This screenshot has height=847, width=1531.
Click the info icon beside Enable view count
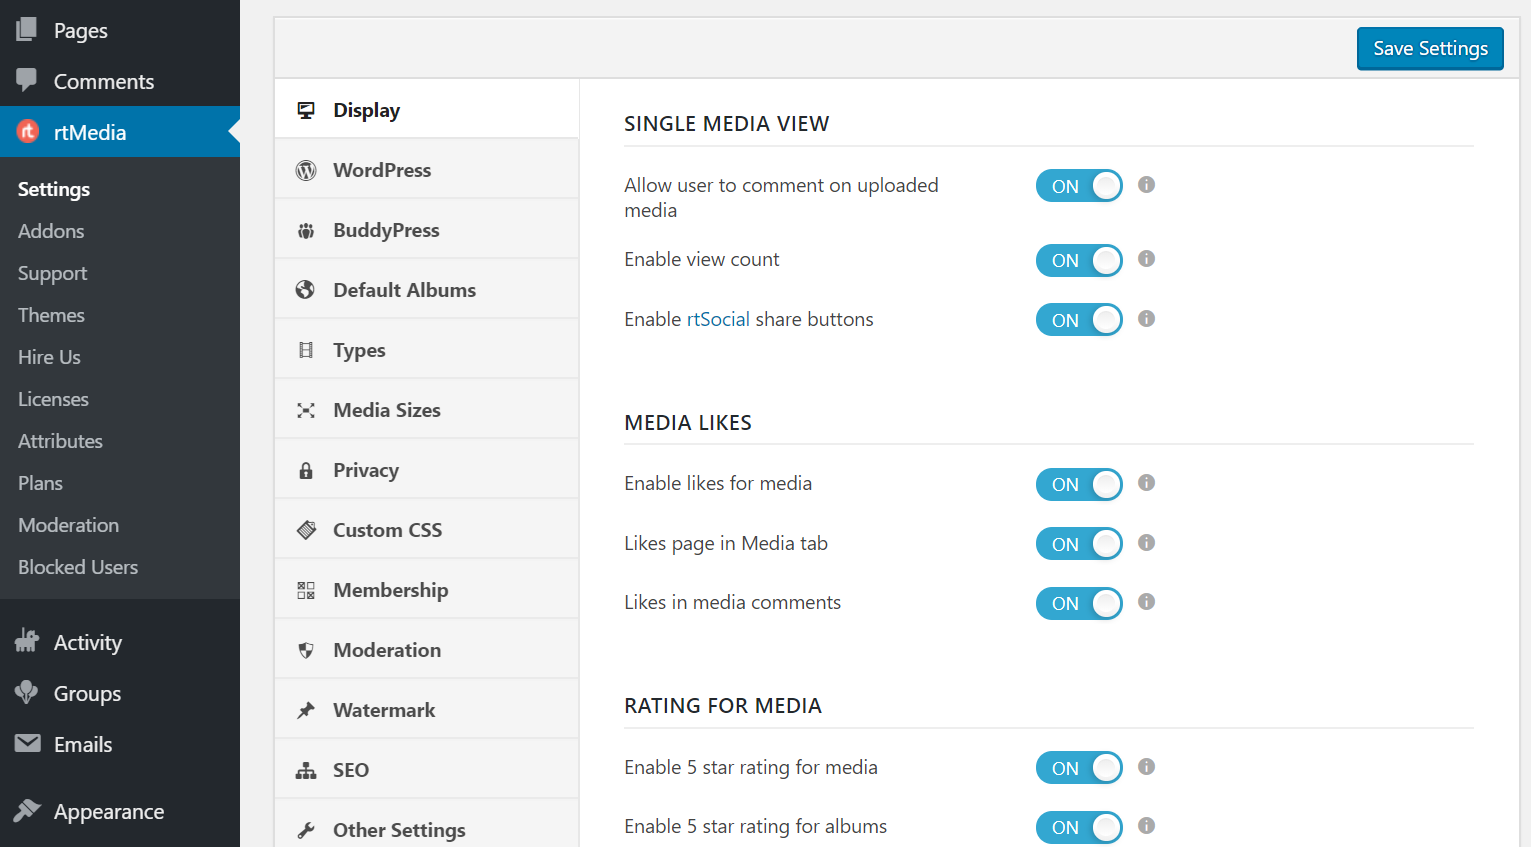point(1146,259)
